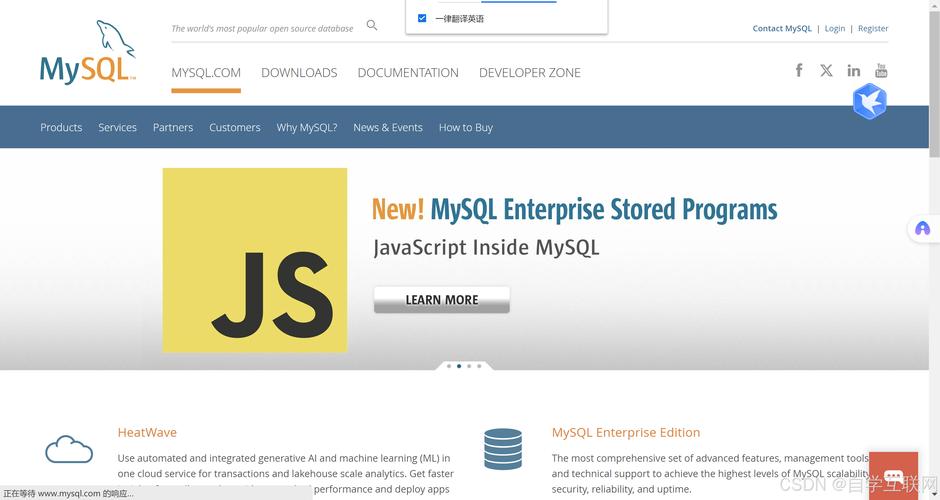The height and width of the screenshot is (500, 940).
Task: Open the HeatWave heading link
Action: tap(147, 432)
